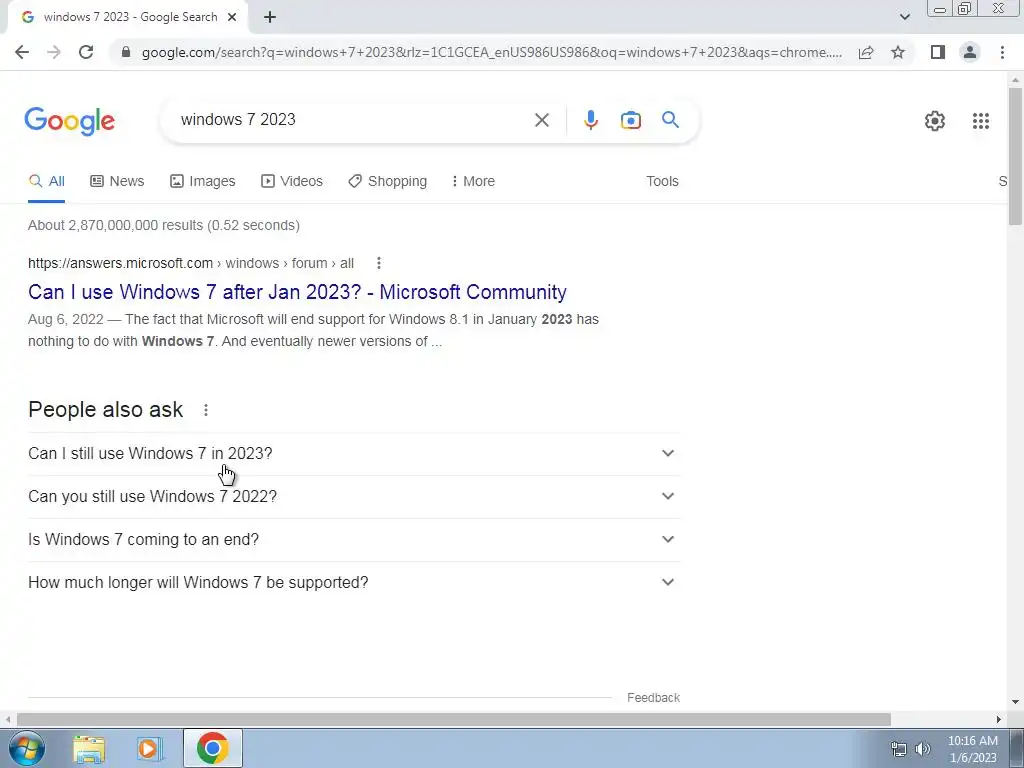The height and width of the screenshot is (768, 1024).
Task: Open the Chrome side panel
Action: pos(938,52)
